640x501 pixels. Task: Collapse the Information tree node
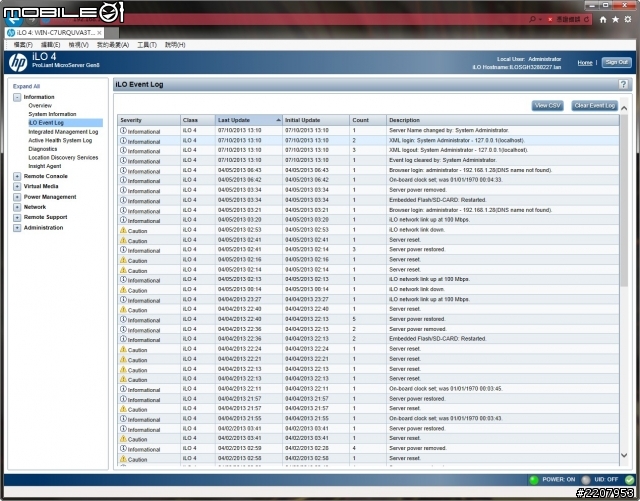[x=17, y=97]
